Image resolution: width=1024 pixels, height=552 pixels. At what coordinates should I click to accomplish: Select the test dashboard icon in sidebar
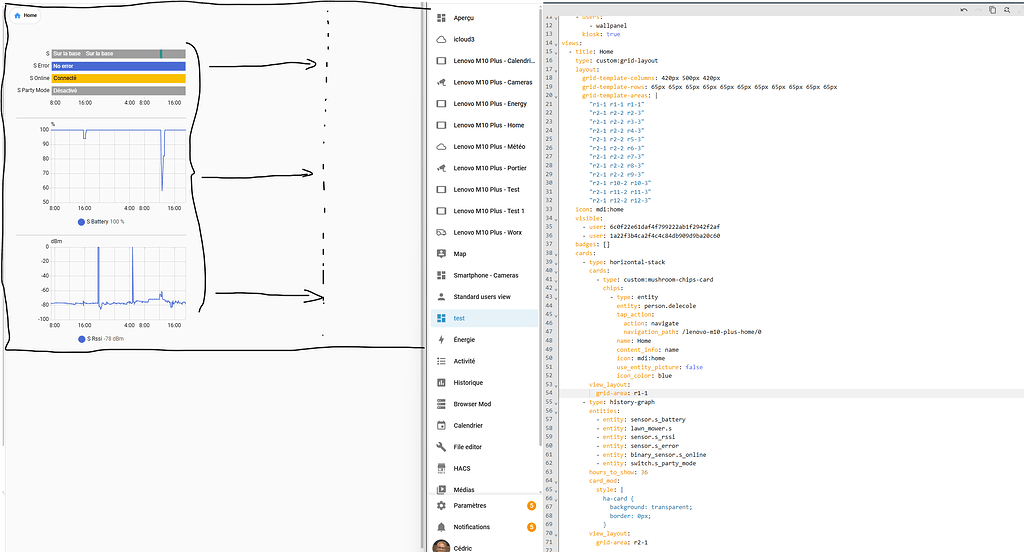441,318
